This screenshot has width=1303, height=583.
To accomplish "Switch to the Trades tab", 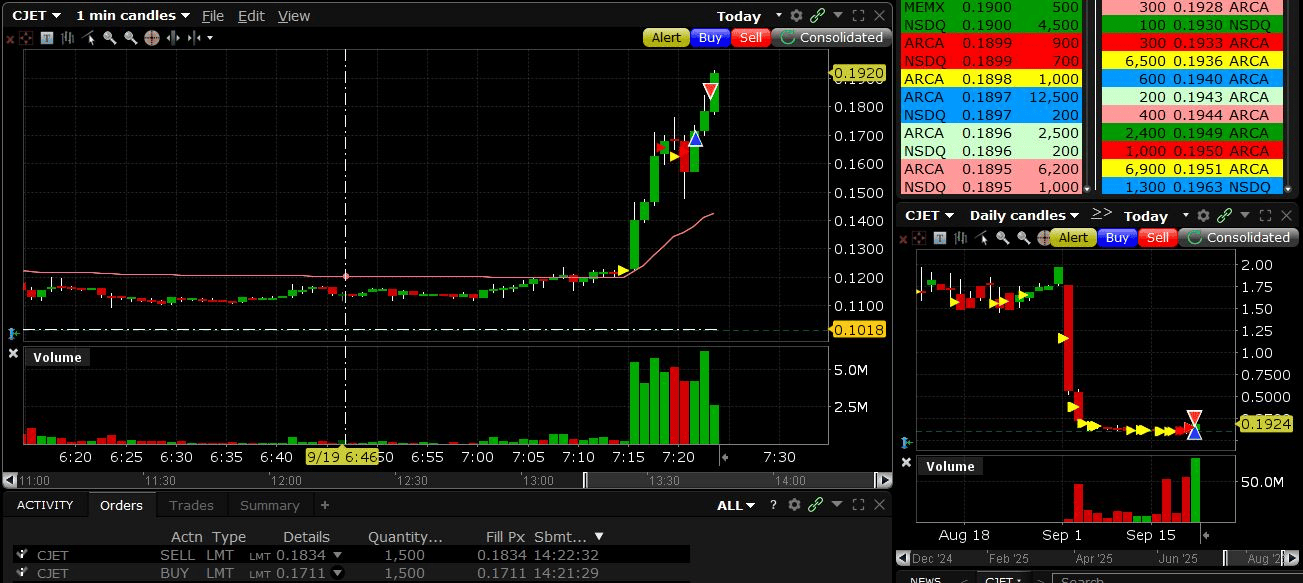I will pos(191,506).
